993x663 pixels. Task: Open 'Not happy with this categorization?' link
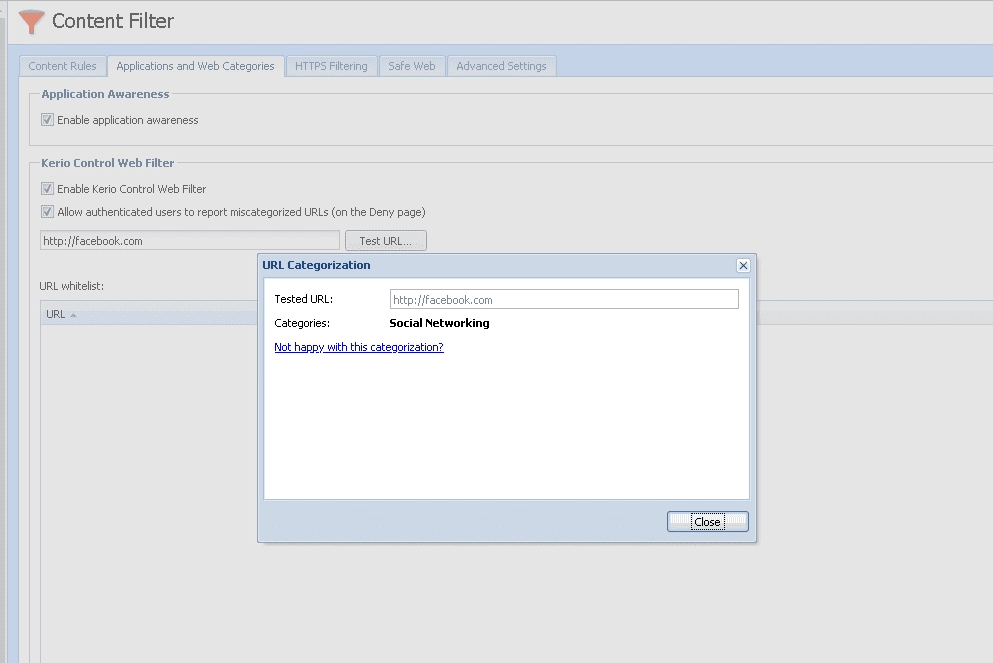(358, 347)
